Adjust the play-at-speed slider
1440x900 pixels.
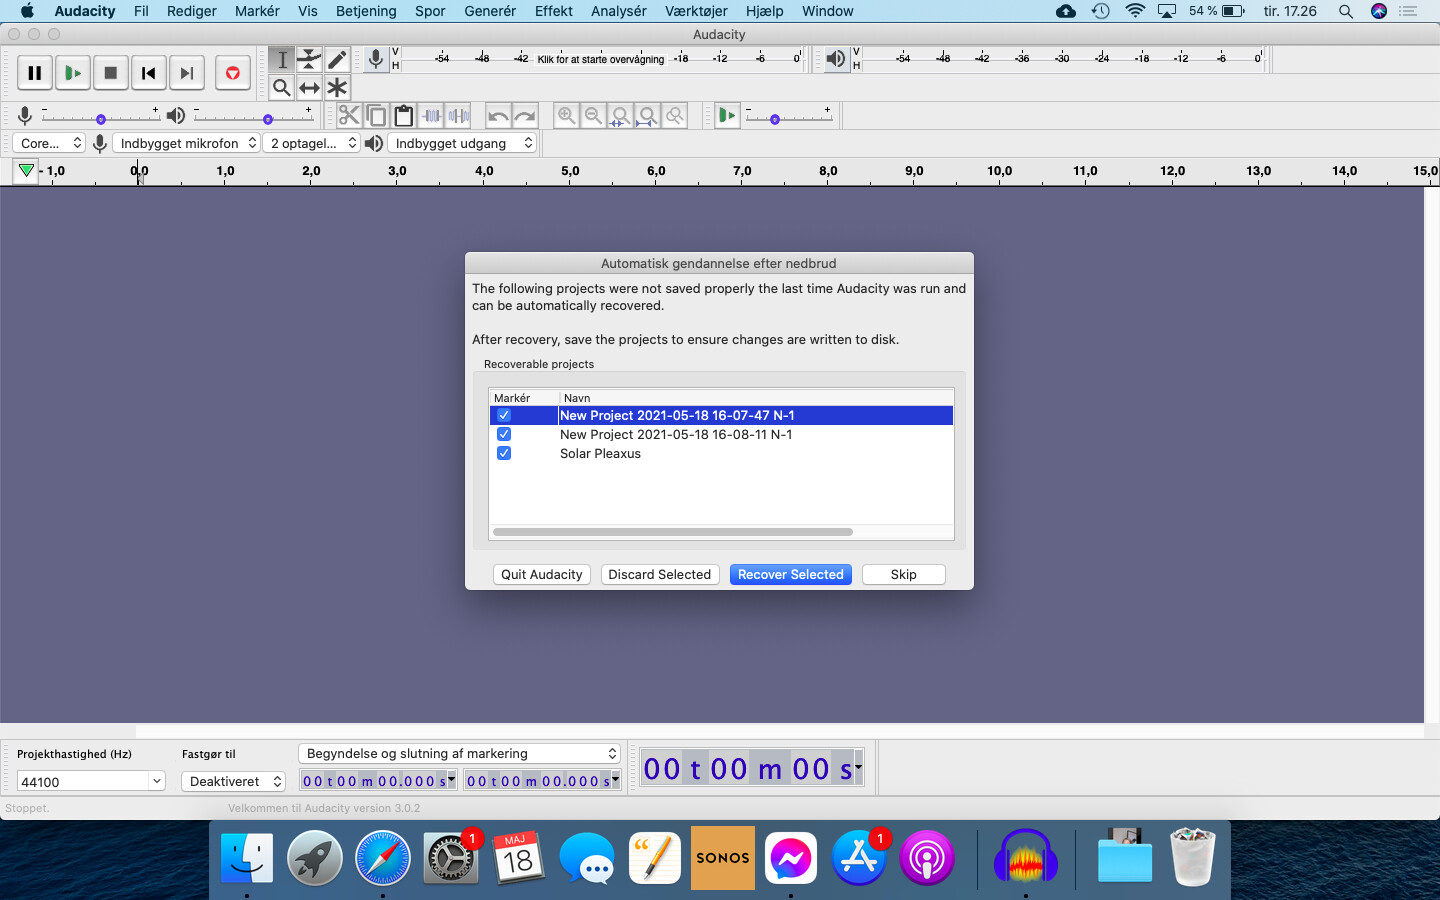pos(775,119)
